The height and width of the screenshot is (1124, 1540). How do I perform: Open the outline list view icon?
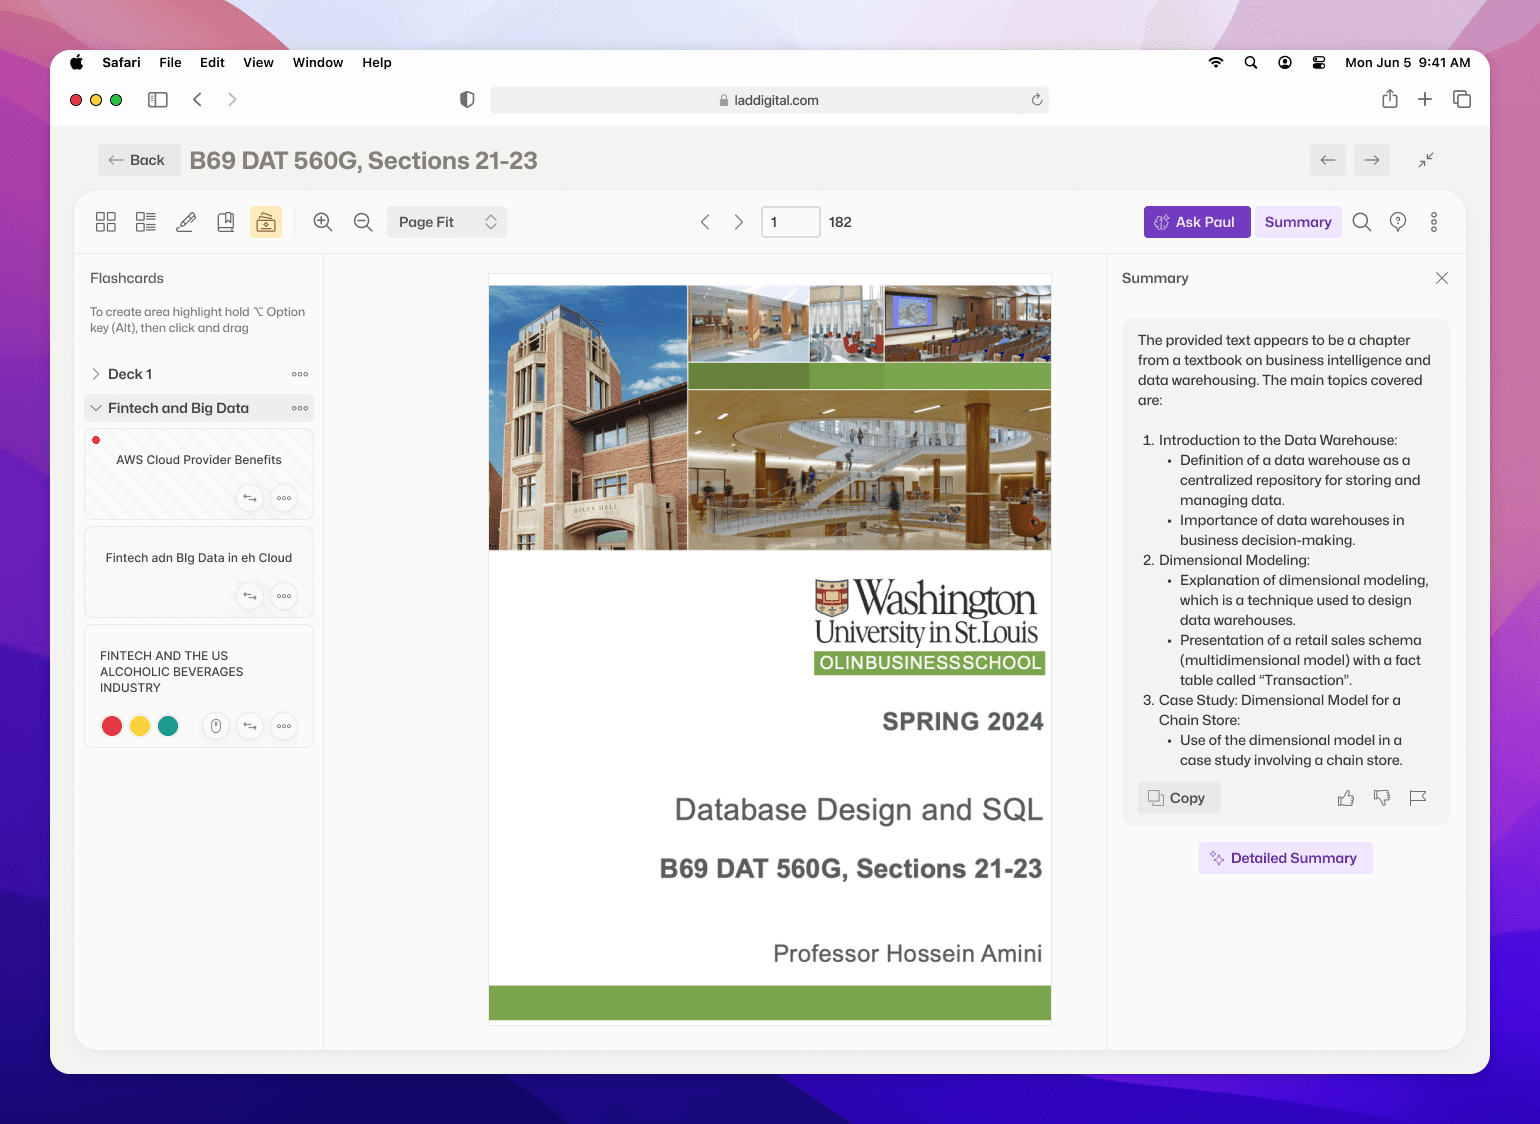146,222
